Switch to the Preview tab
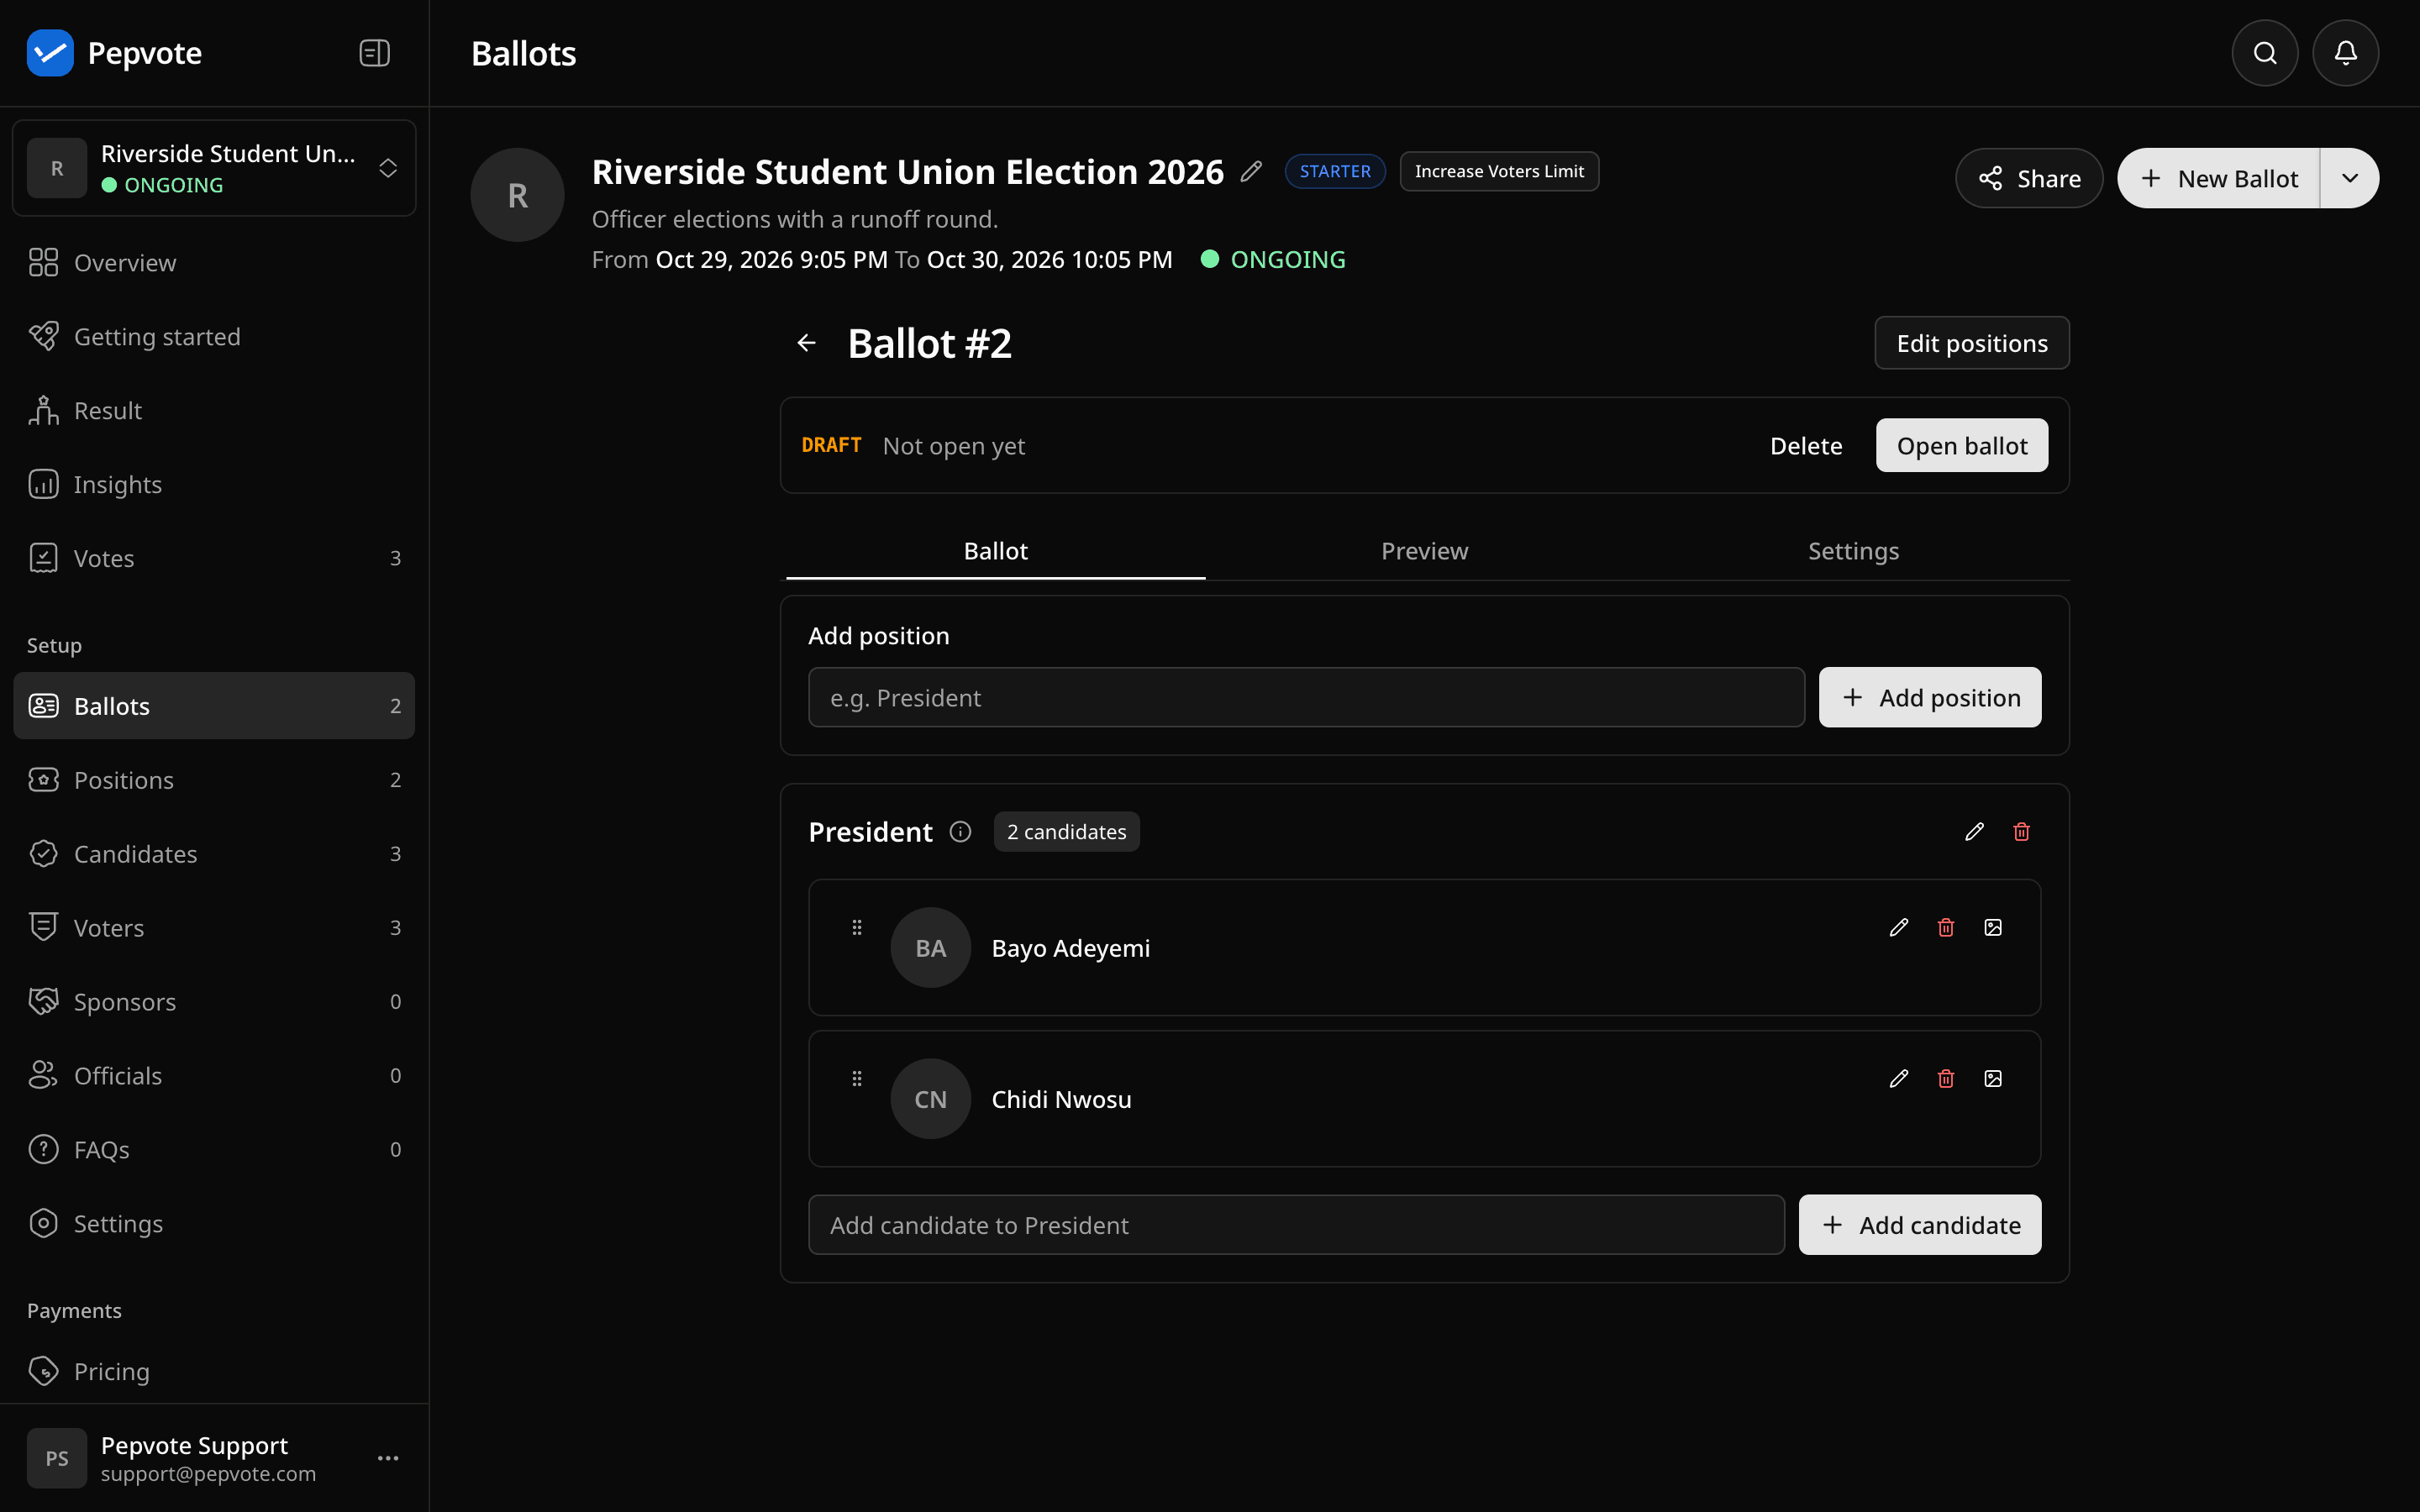 [x=1424, y=551]
